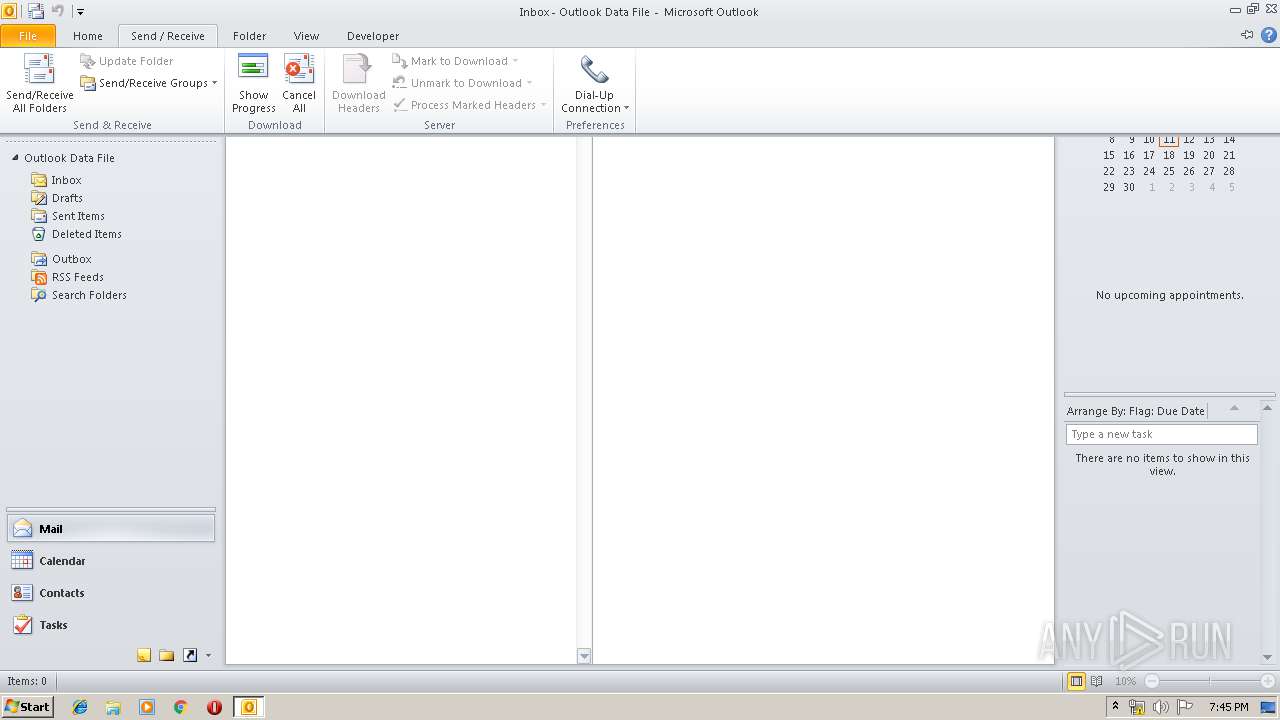Select calendar date 30
Viewport: 1280px width, 720px height.
click(x=1128, y=187)
